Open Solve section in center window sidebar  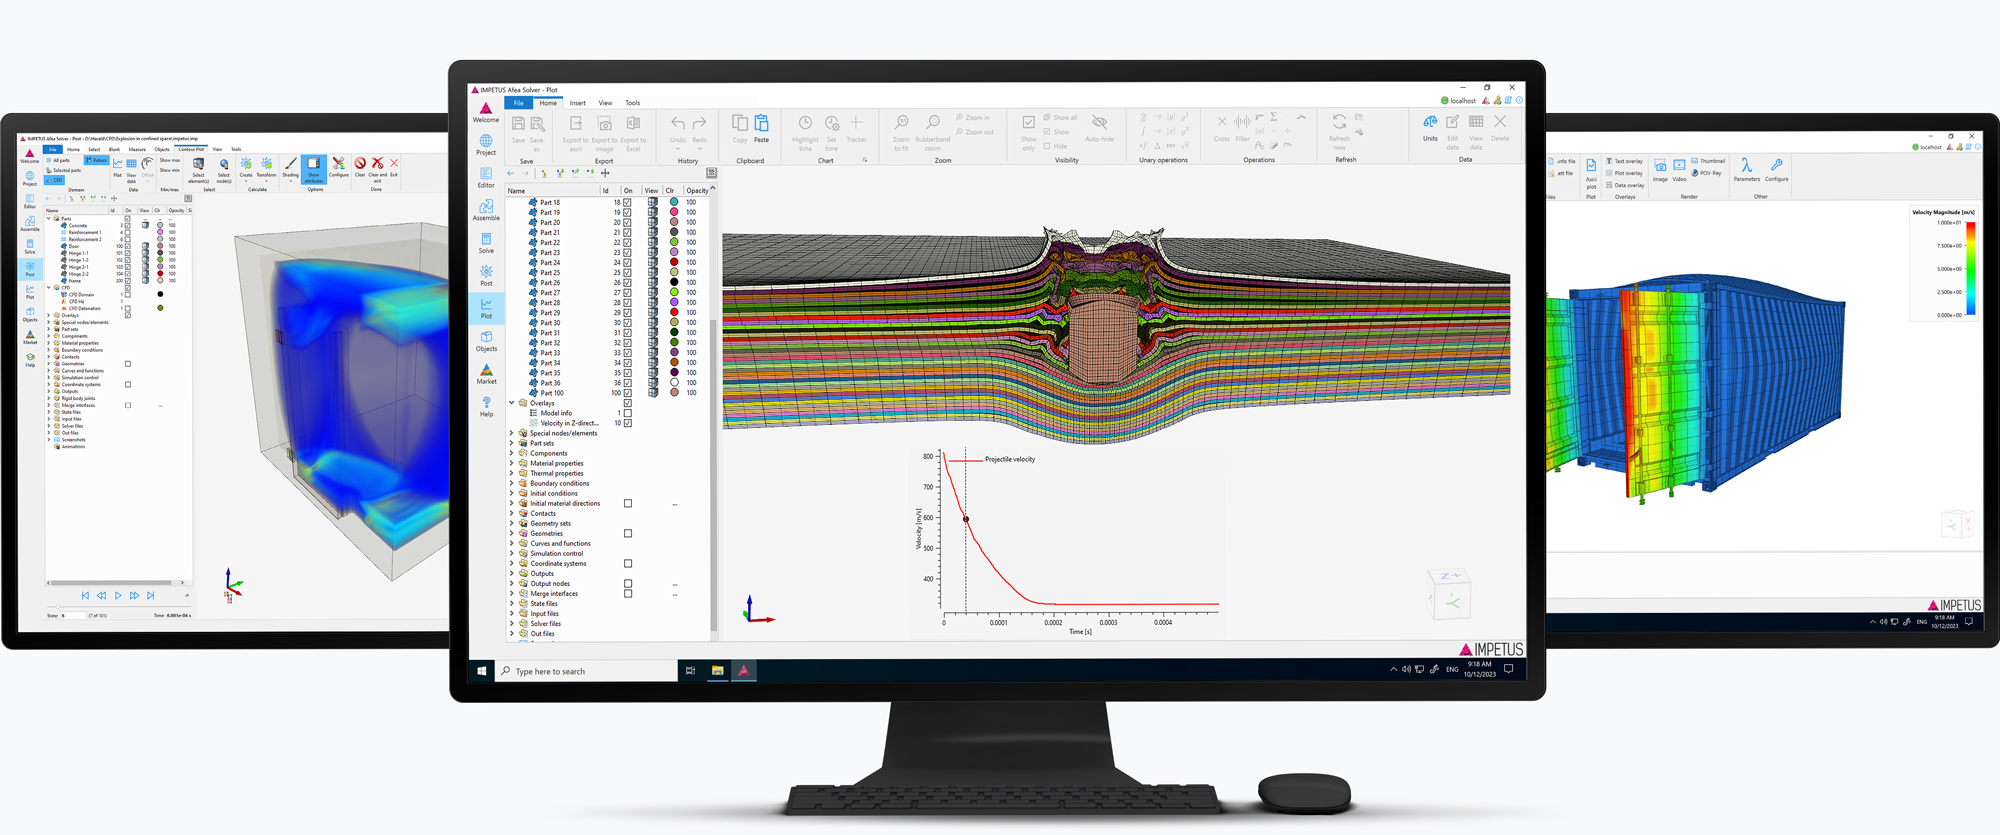tap(486, 243)
